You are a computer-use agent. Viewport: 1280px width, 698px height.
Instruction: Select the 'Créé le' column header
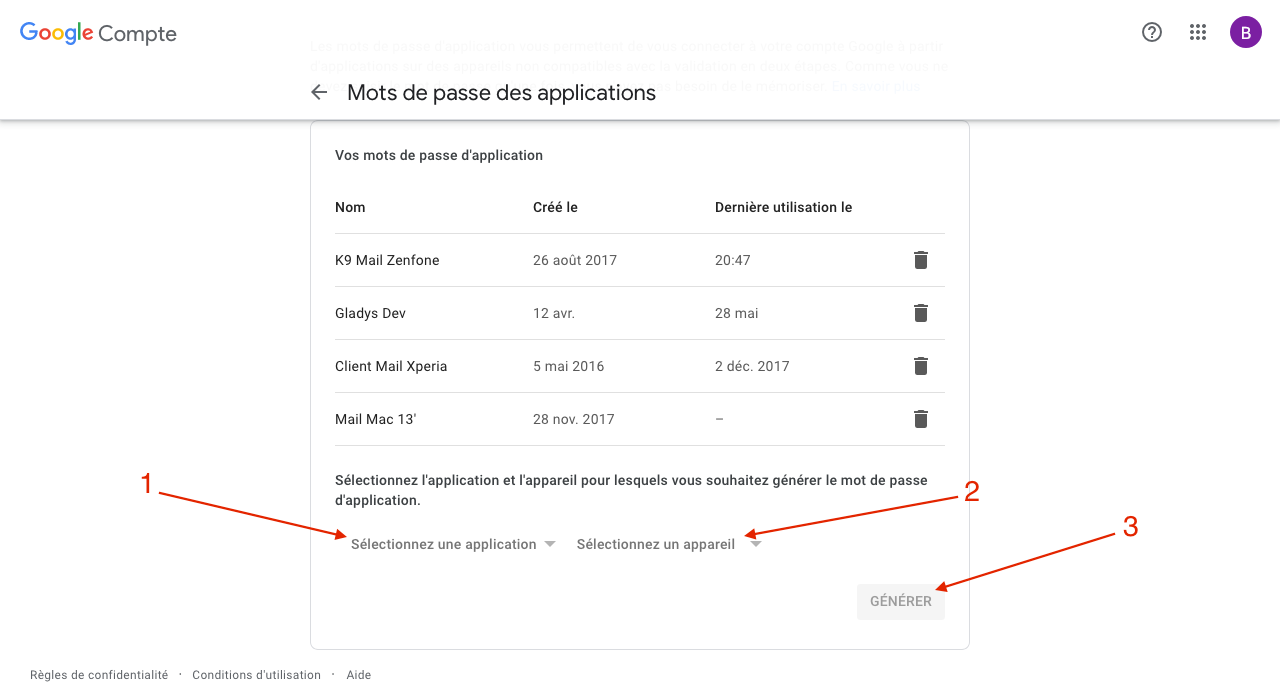pyautogui.click(x=557, y=207)
